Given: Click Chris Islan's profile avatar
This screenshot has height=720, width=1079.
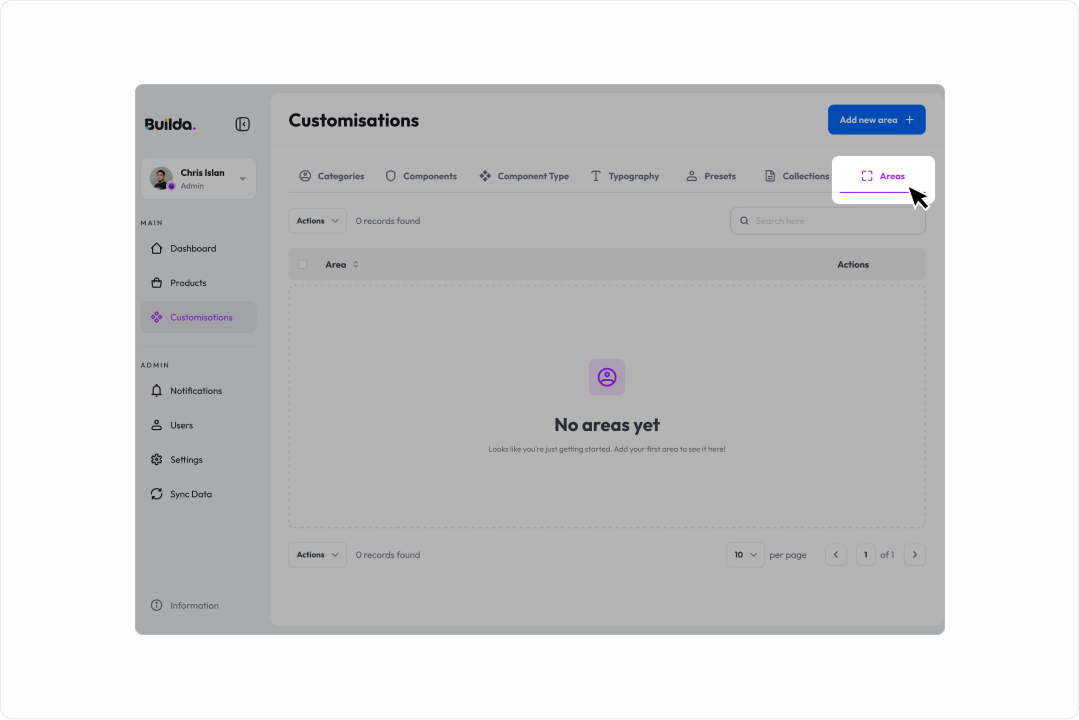Looking at the screenshot, I should click(x=161, y=178).
